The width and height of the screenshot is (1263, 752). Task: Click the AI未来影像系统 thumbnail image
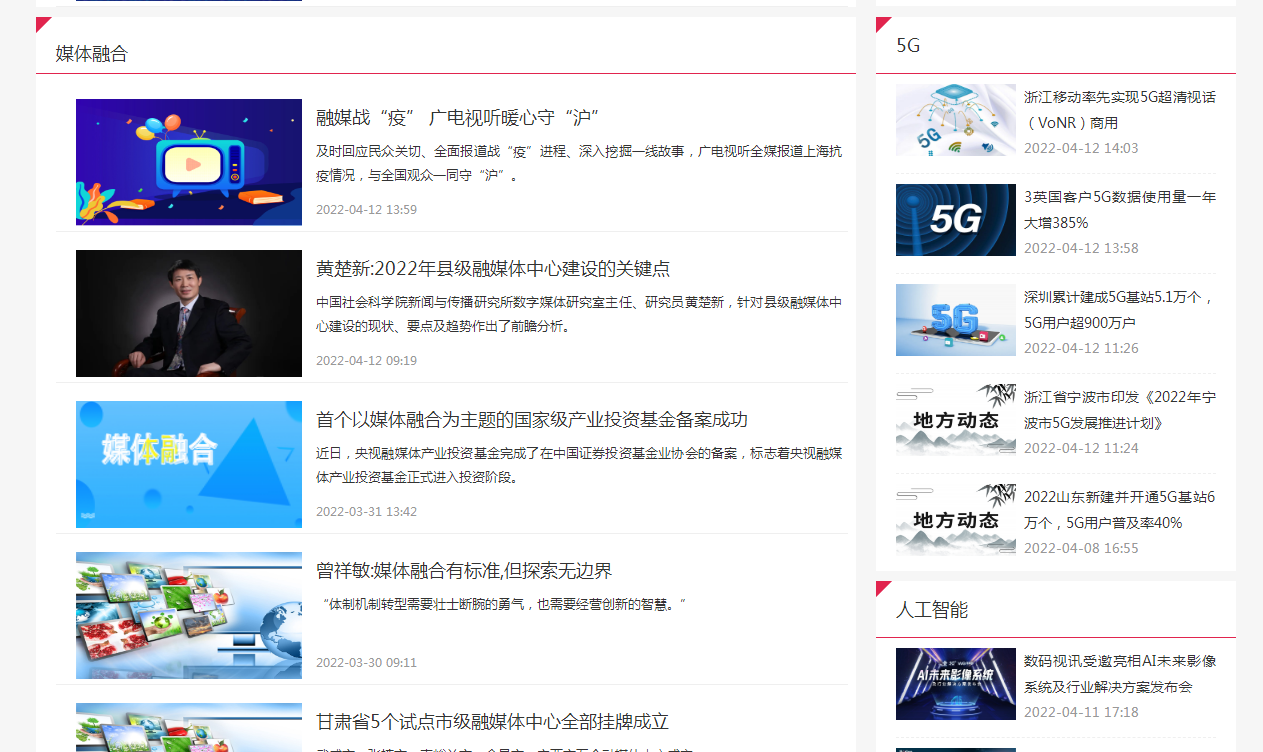tap(956, 684)
